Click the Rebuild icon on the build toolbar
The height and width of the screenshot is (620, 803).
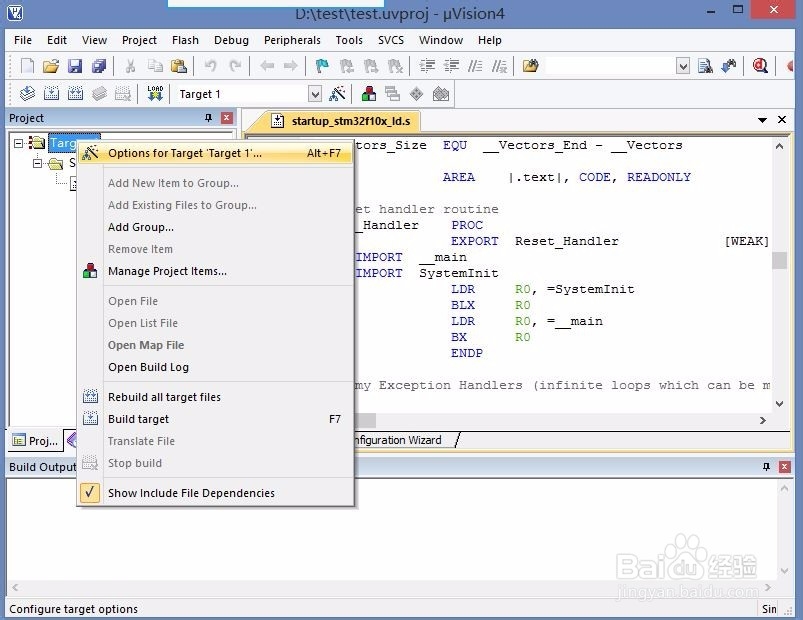tap(75, 94)
